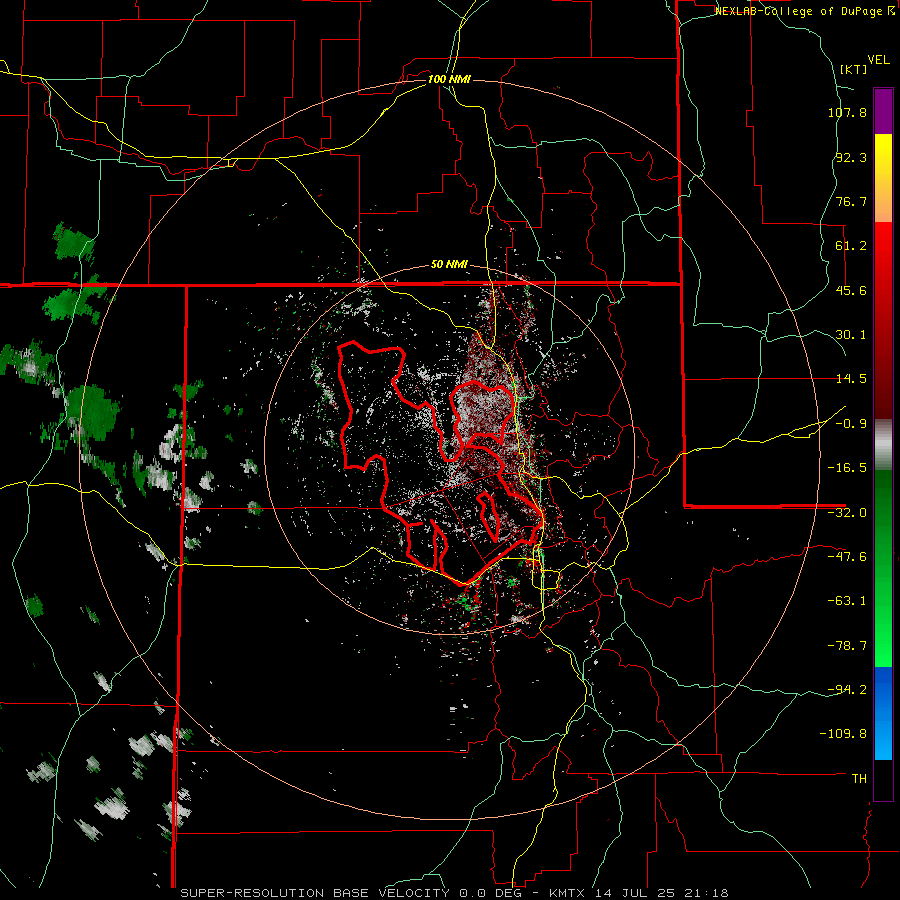
Task: Click the 107.8 velocity scale value
Action: [847, 112]
